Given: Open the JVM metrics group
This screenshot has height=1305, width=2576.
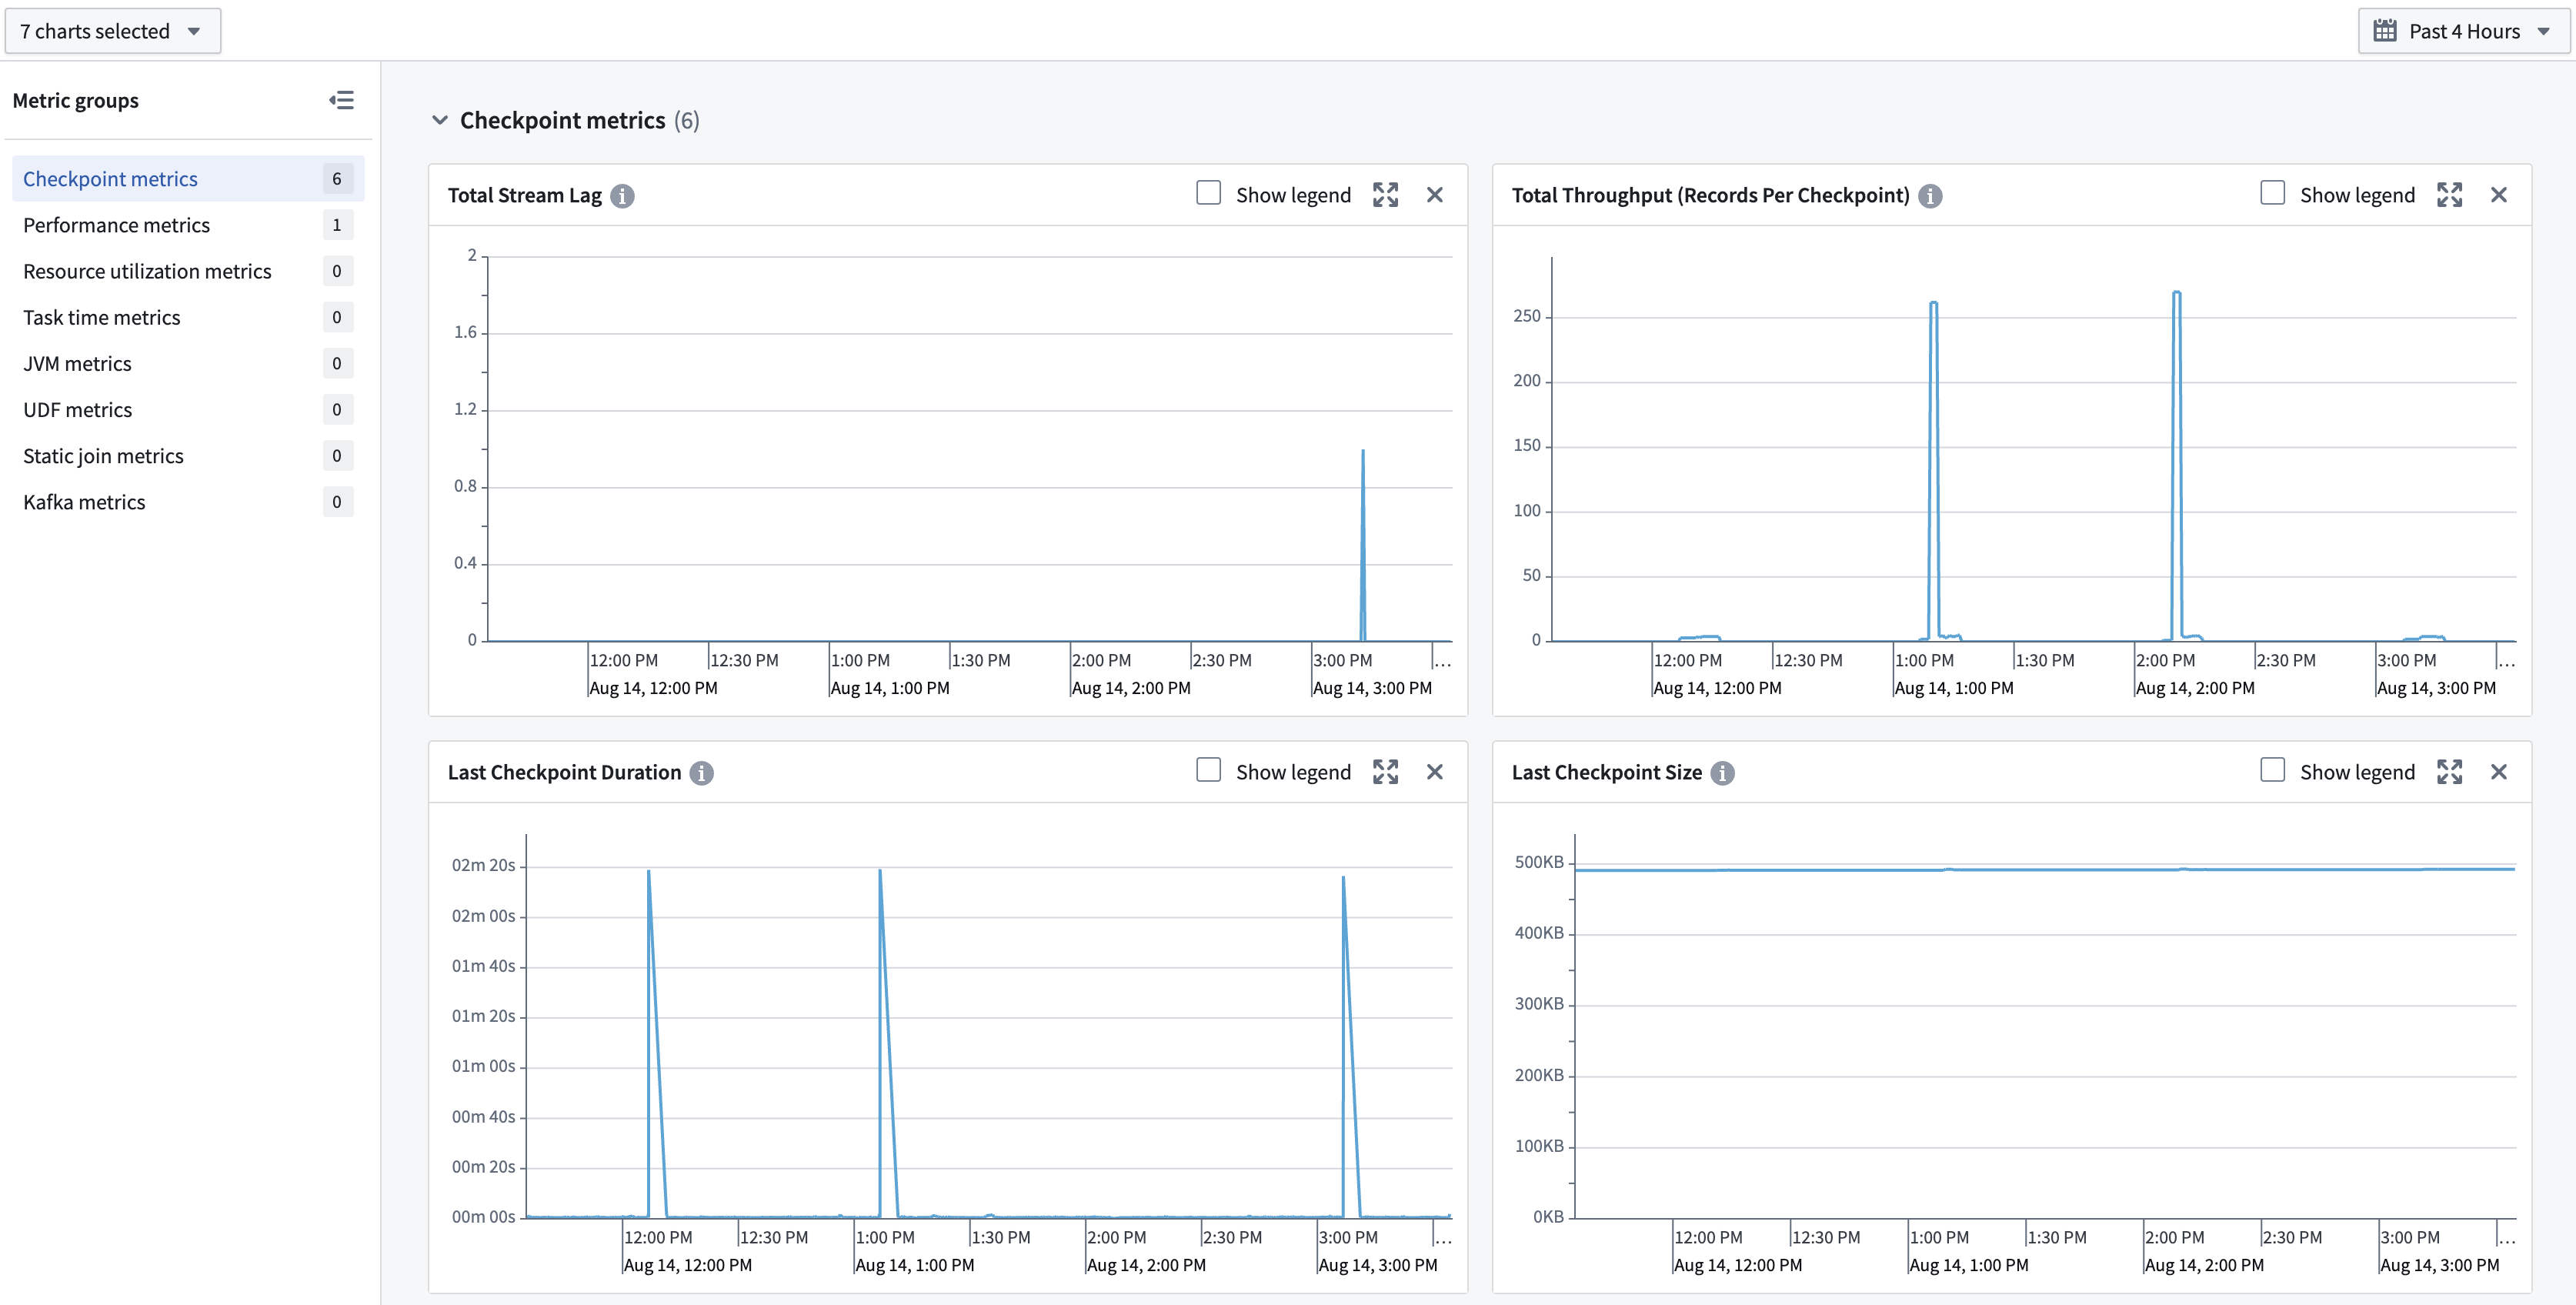Looking at the screenshot, I should (77, 363).
